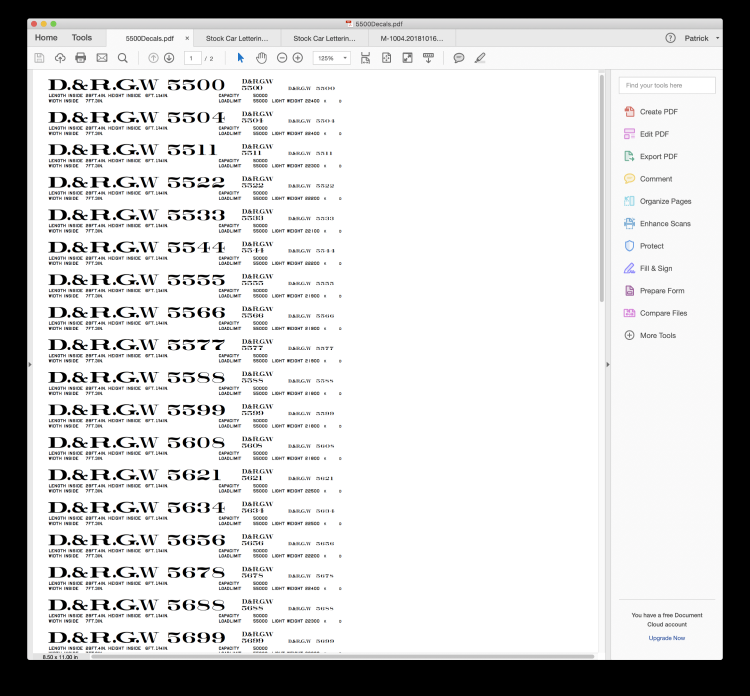Click the Upgrade Now link
This screenshot has width=750, height=696.
(666, 637)
